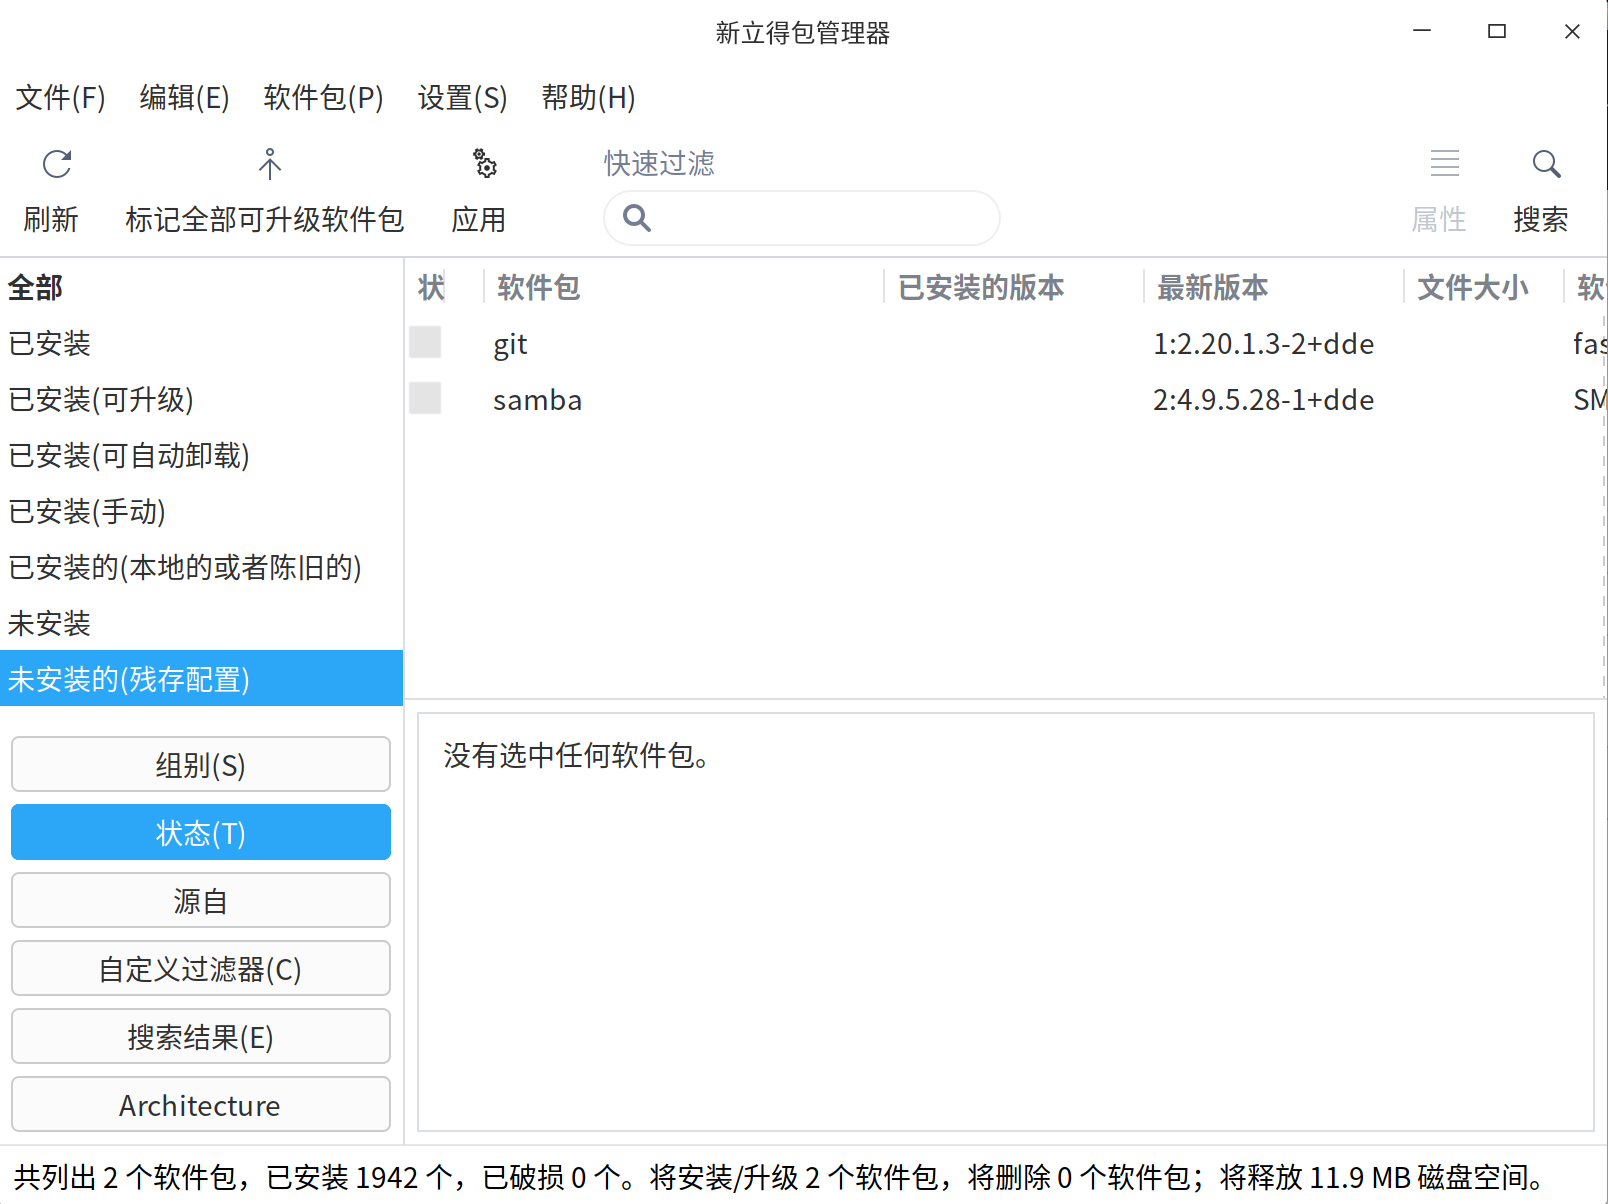Click the magnifier inside the quick filter box

tap(637, 218)
